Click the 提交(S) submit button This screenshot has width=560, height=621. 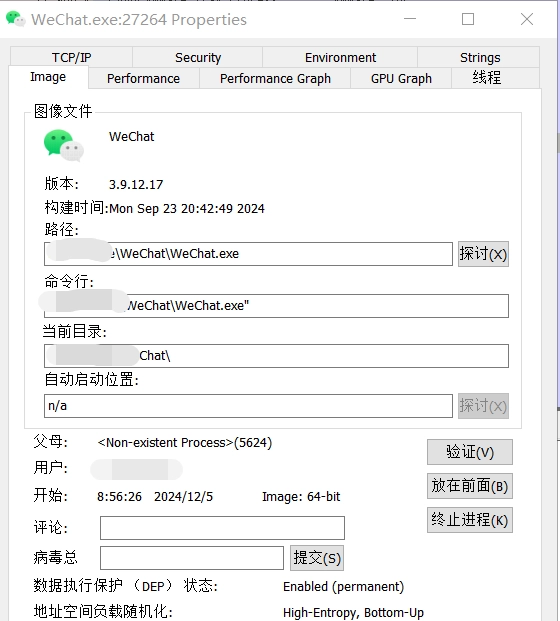pos(317,558)
